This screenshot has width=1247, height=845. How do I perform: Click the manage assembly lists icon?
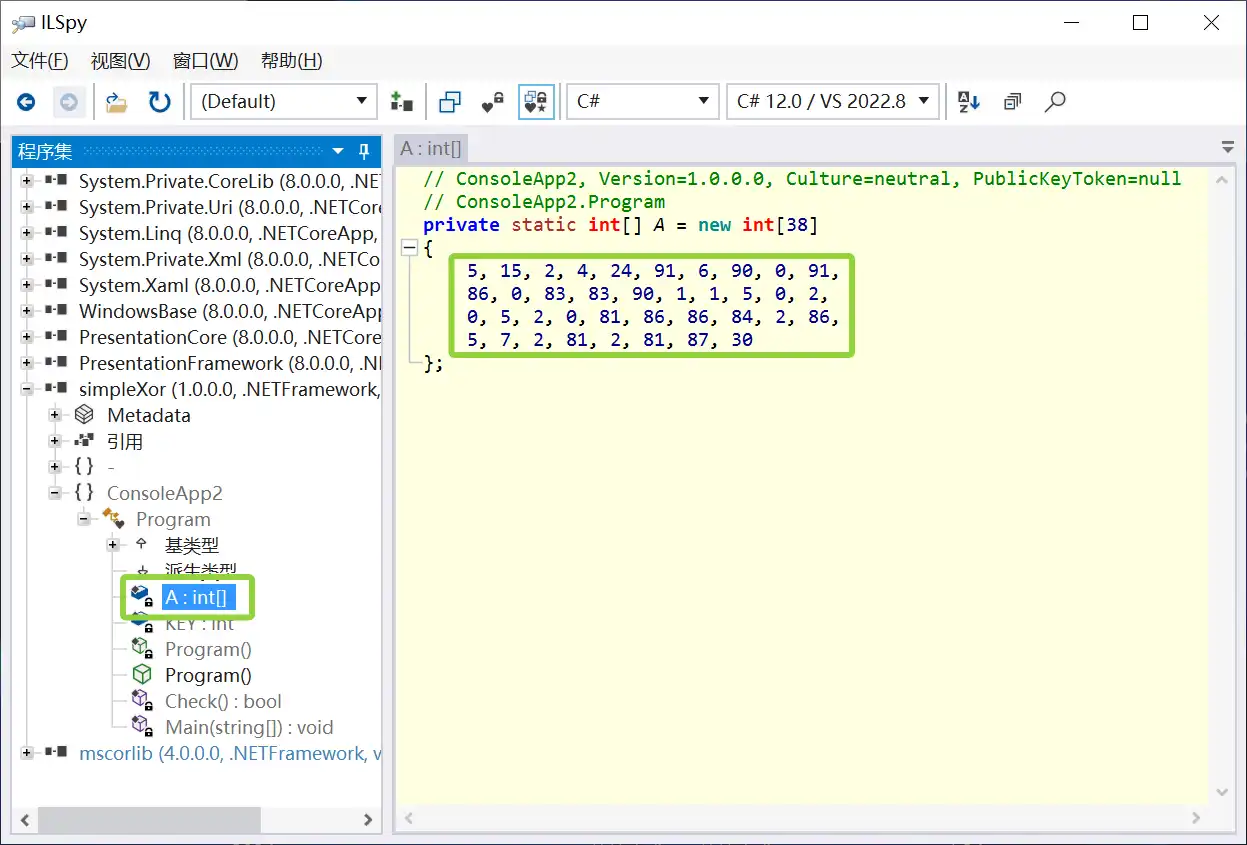401,101
